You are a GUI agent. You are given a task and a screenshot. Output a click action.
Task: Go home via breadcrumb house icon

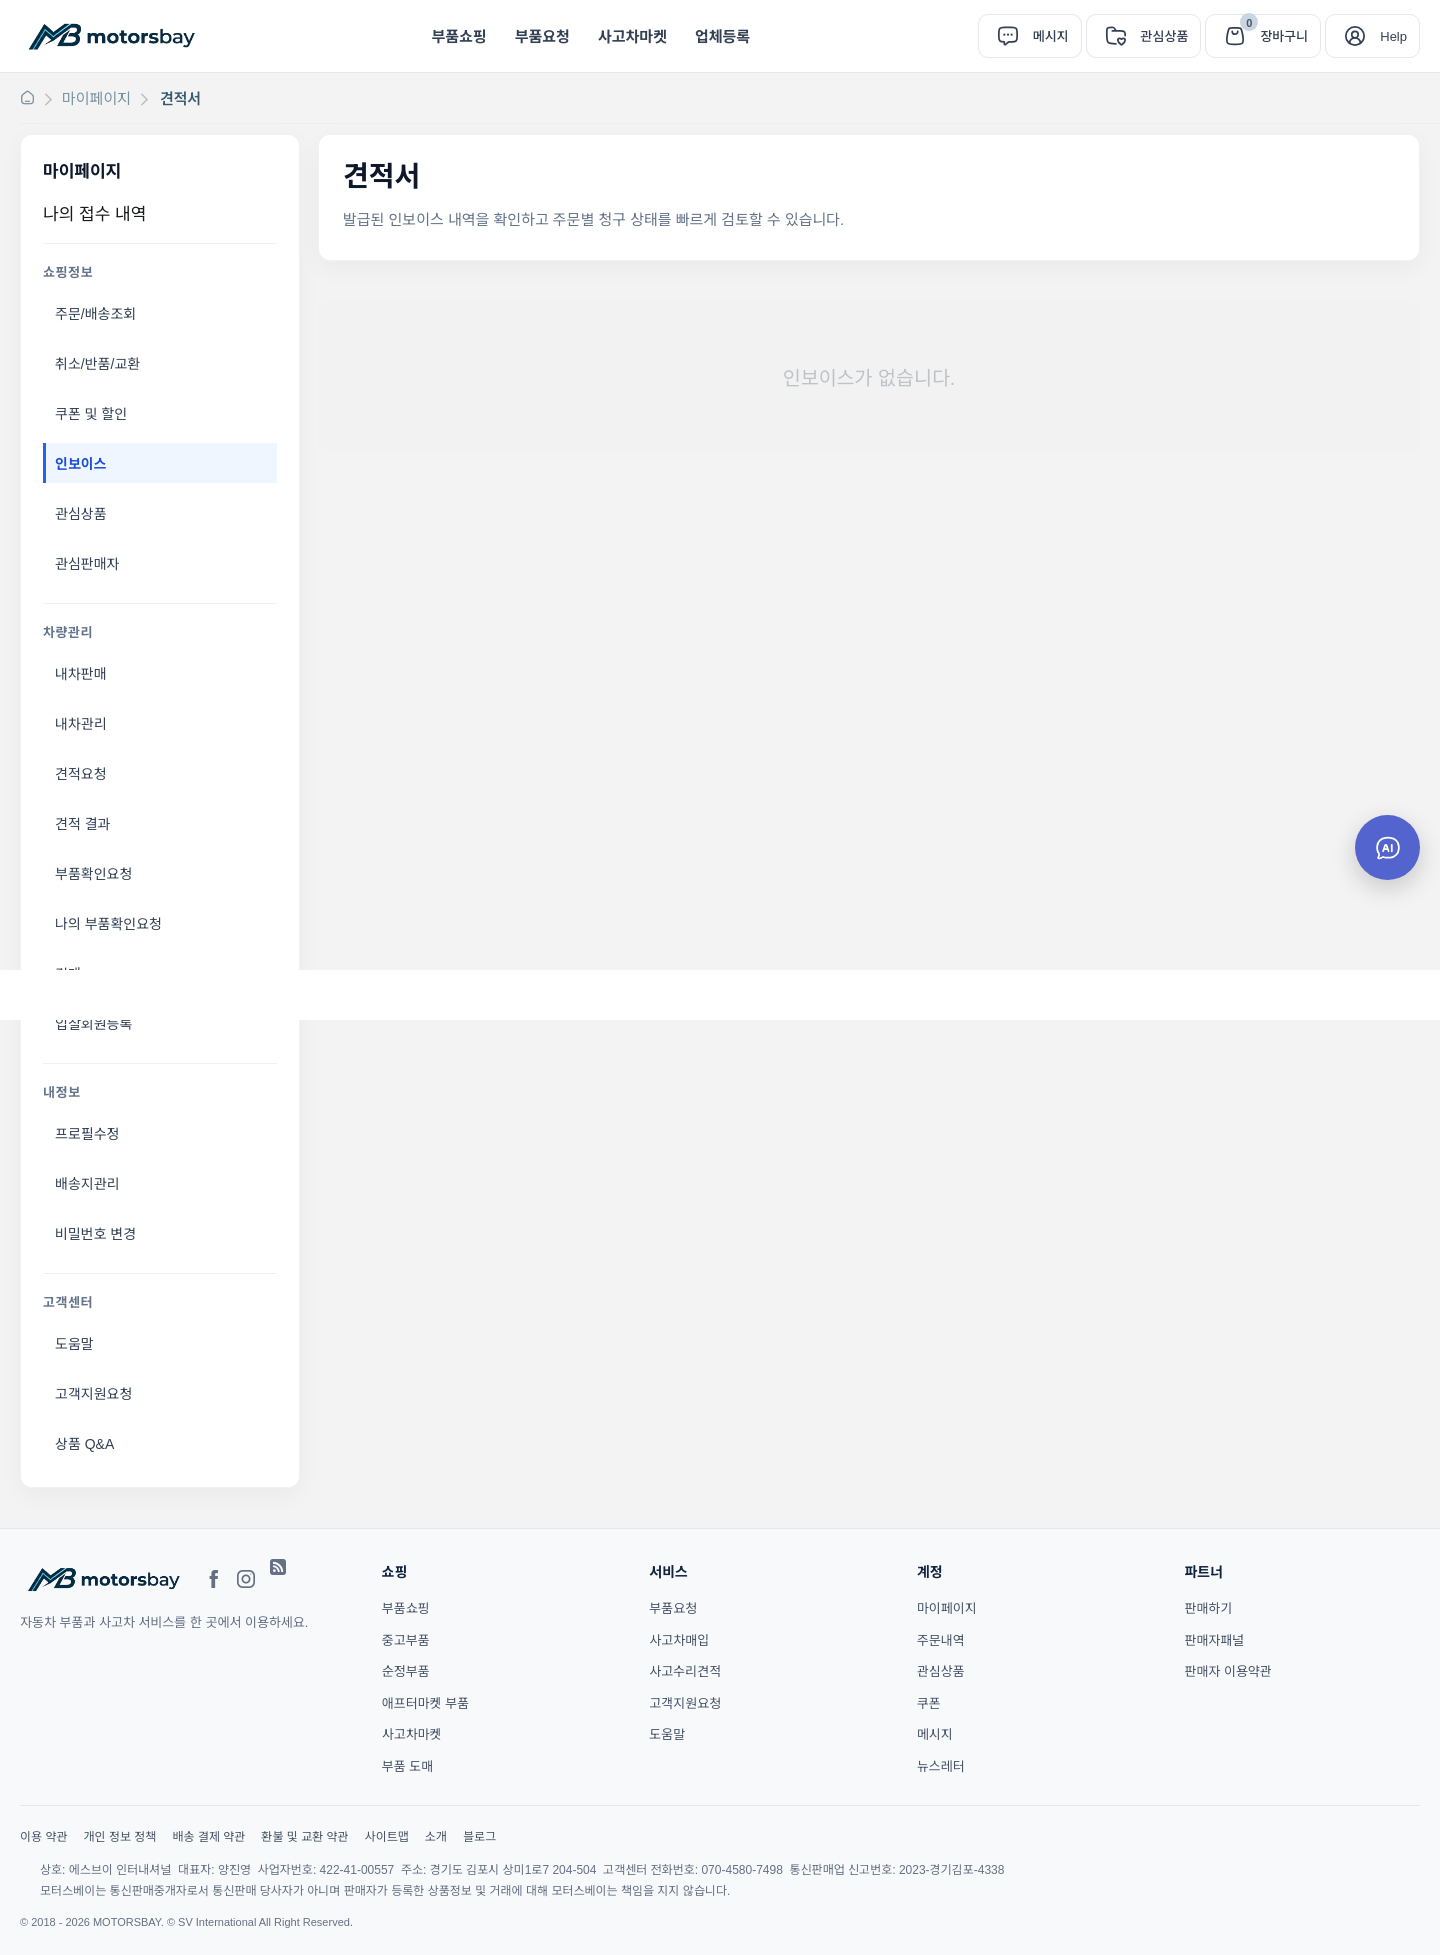(x=28, y=98)
